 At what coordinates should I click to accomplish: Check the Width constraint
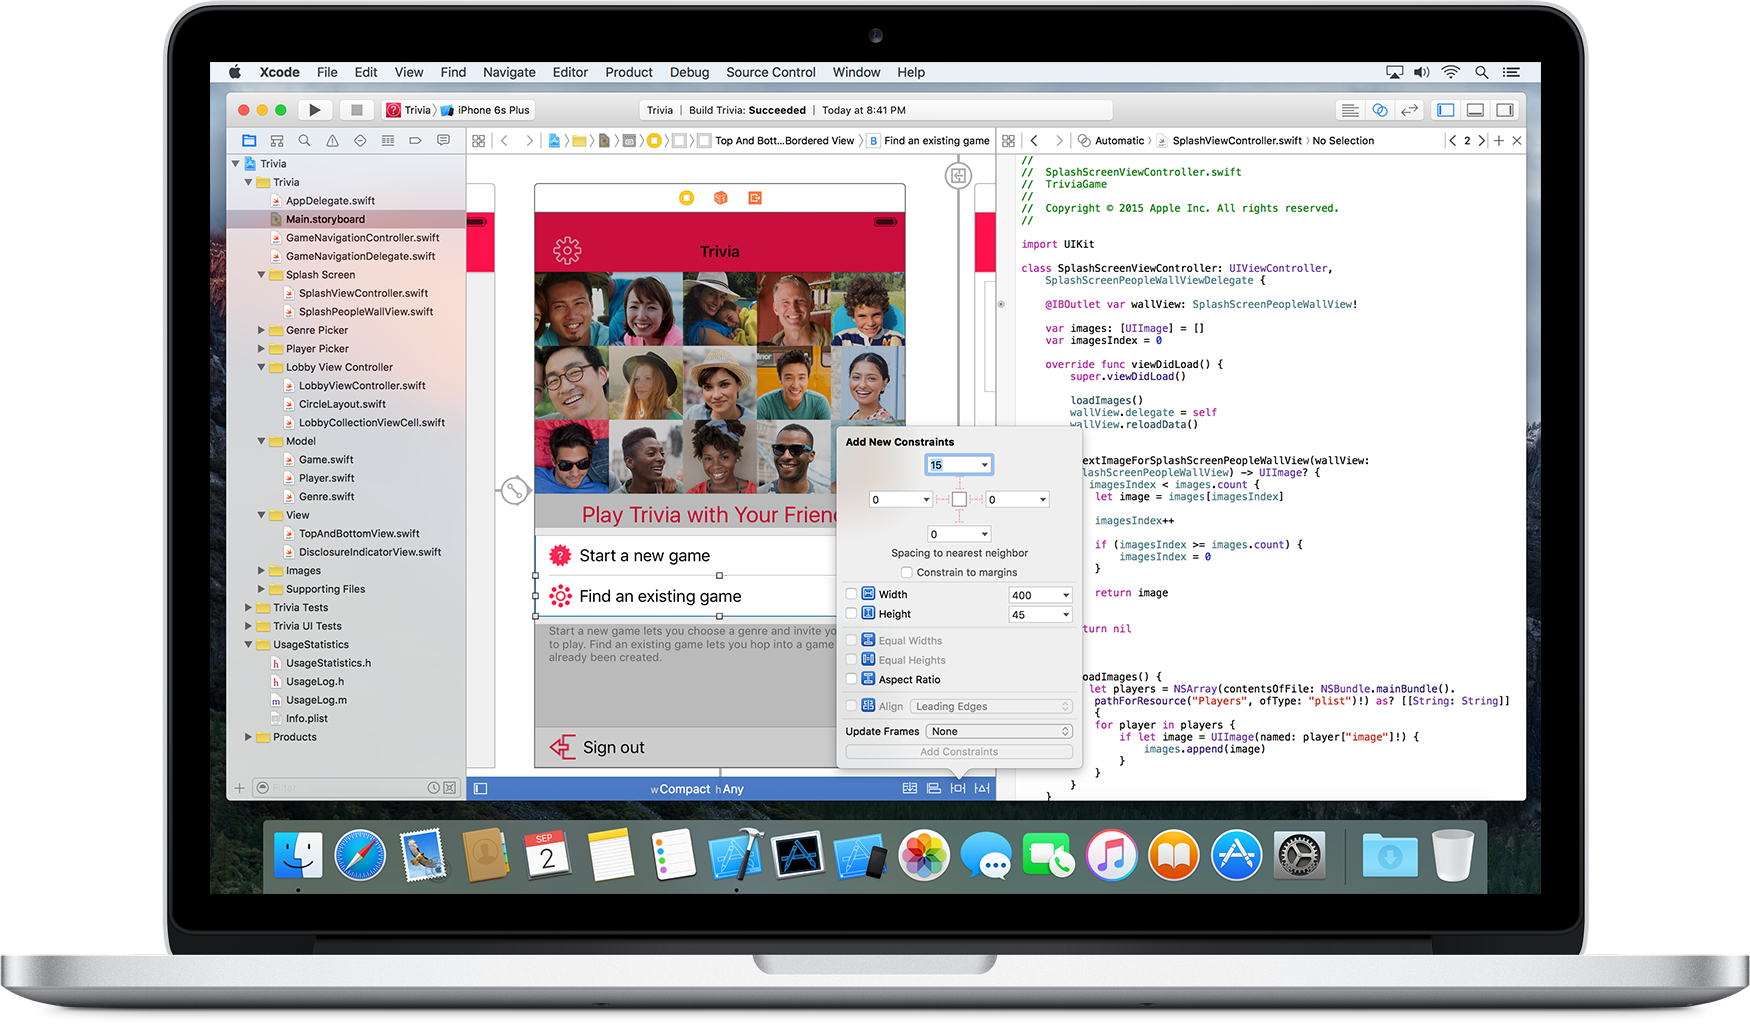point(851,594)
